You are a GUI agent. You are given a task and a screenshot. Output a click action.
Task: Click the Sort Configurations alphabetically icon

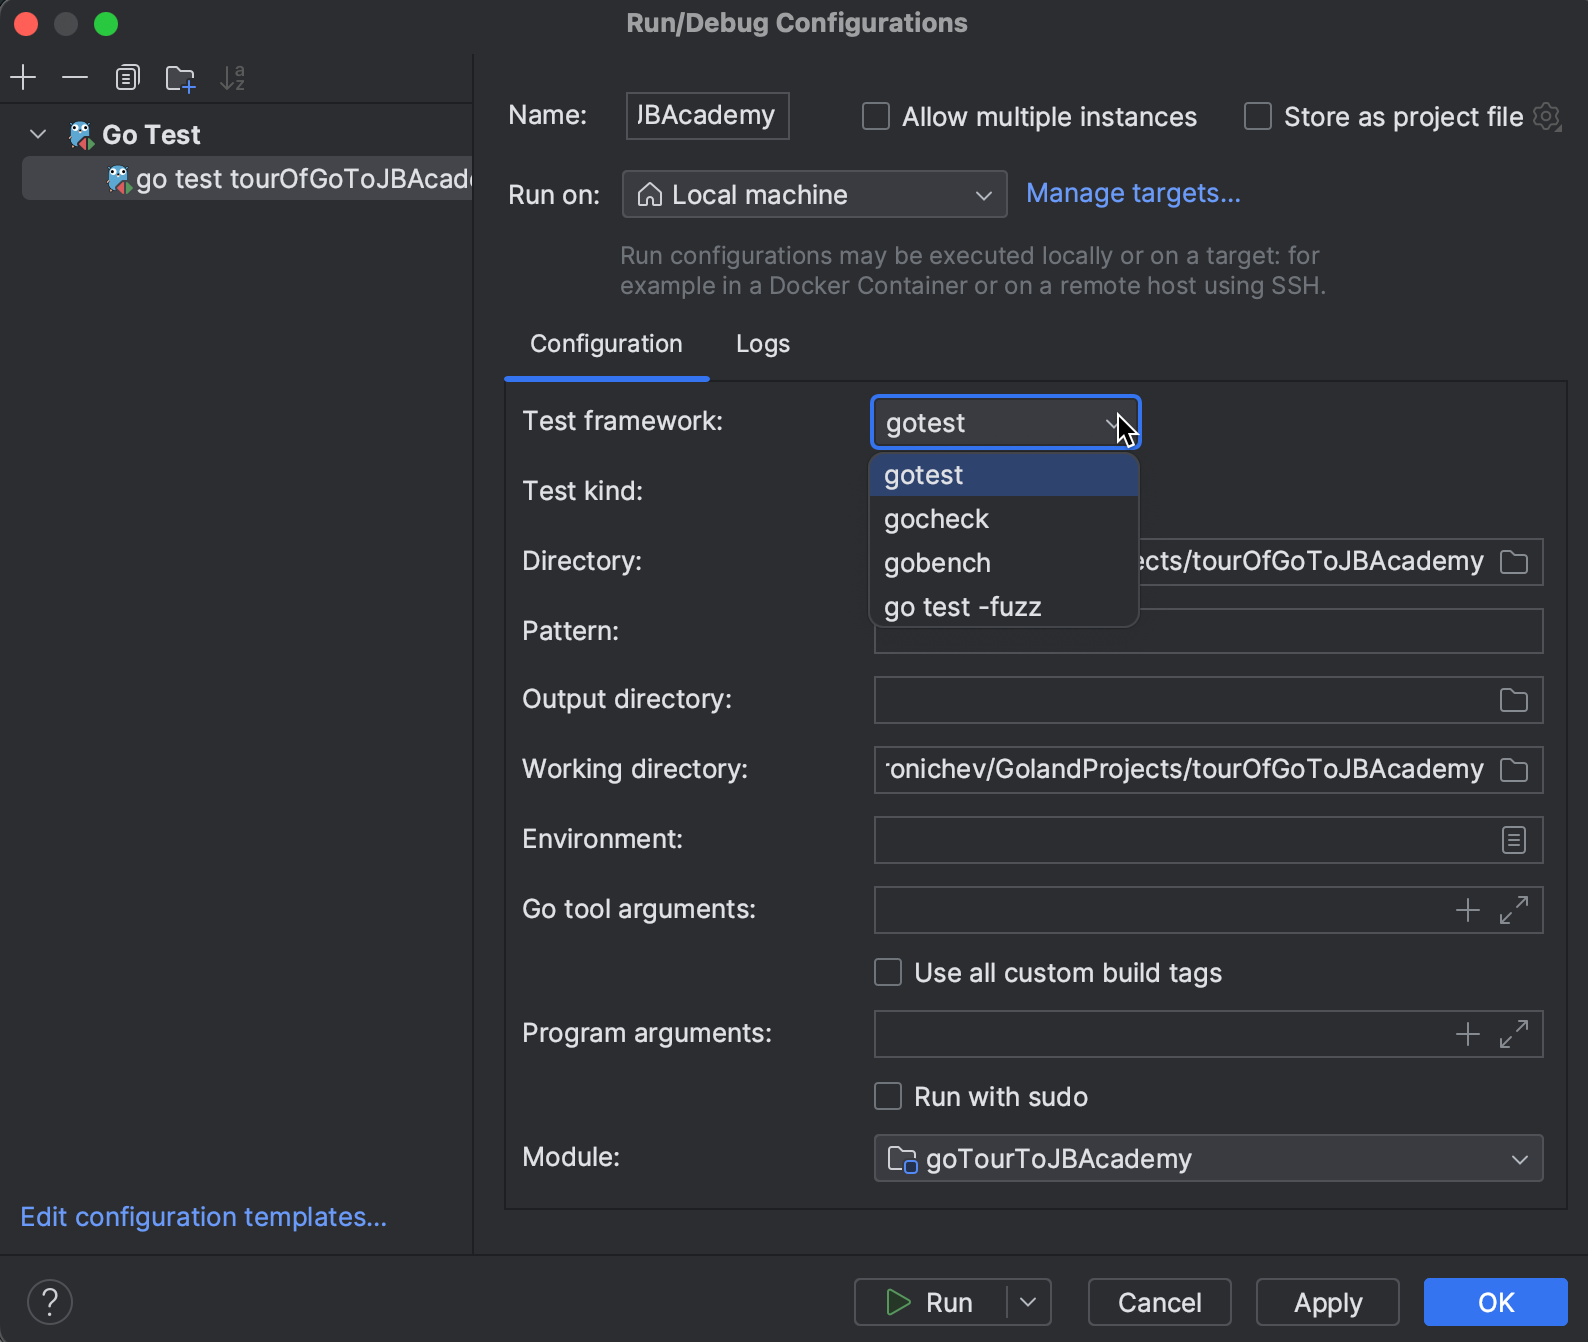tap(232, 78)
